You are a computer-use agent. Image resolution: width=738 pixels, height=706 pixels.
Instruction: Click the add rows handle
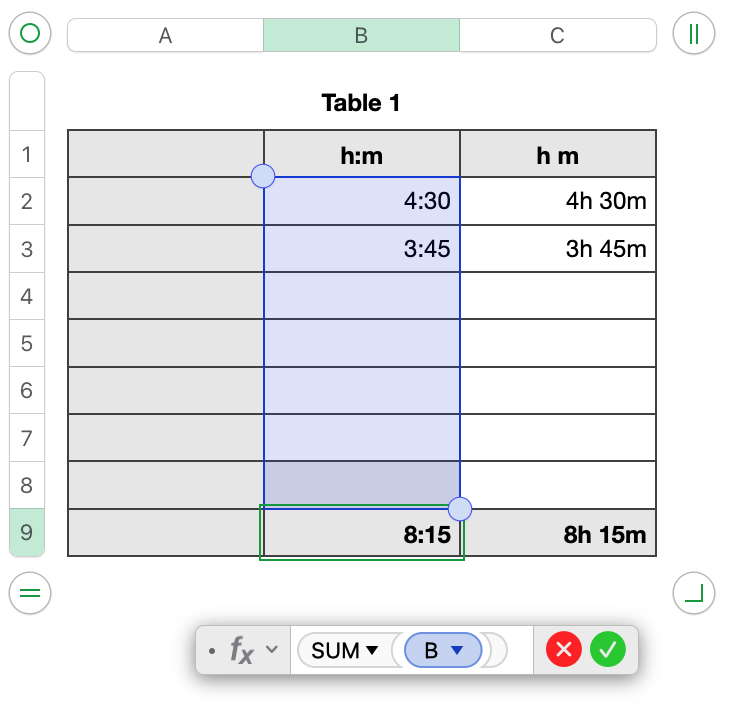[30, 593]
